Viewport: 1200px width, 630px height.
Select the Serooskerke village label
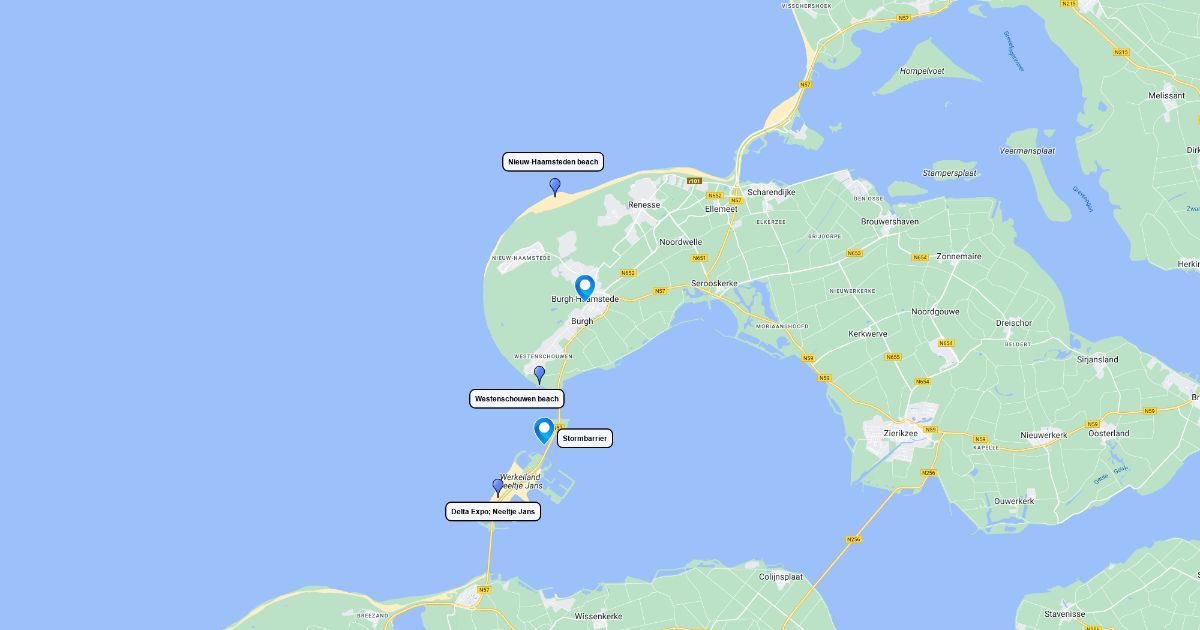[x=714, y=283]
